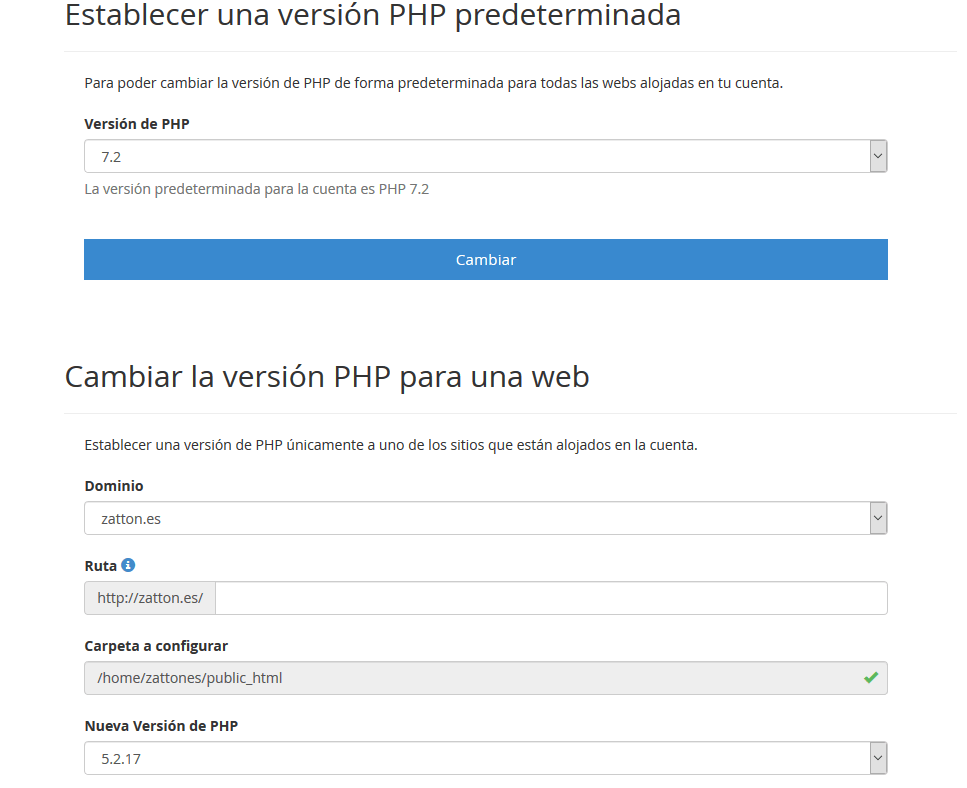The height and width of the screenshot is (788, 967).
Task: Click the http://zatton.es/ prefix label
Action: (150, 598)
